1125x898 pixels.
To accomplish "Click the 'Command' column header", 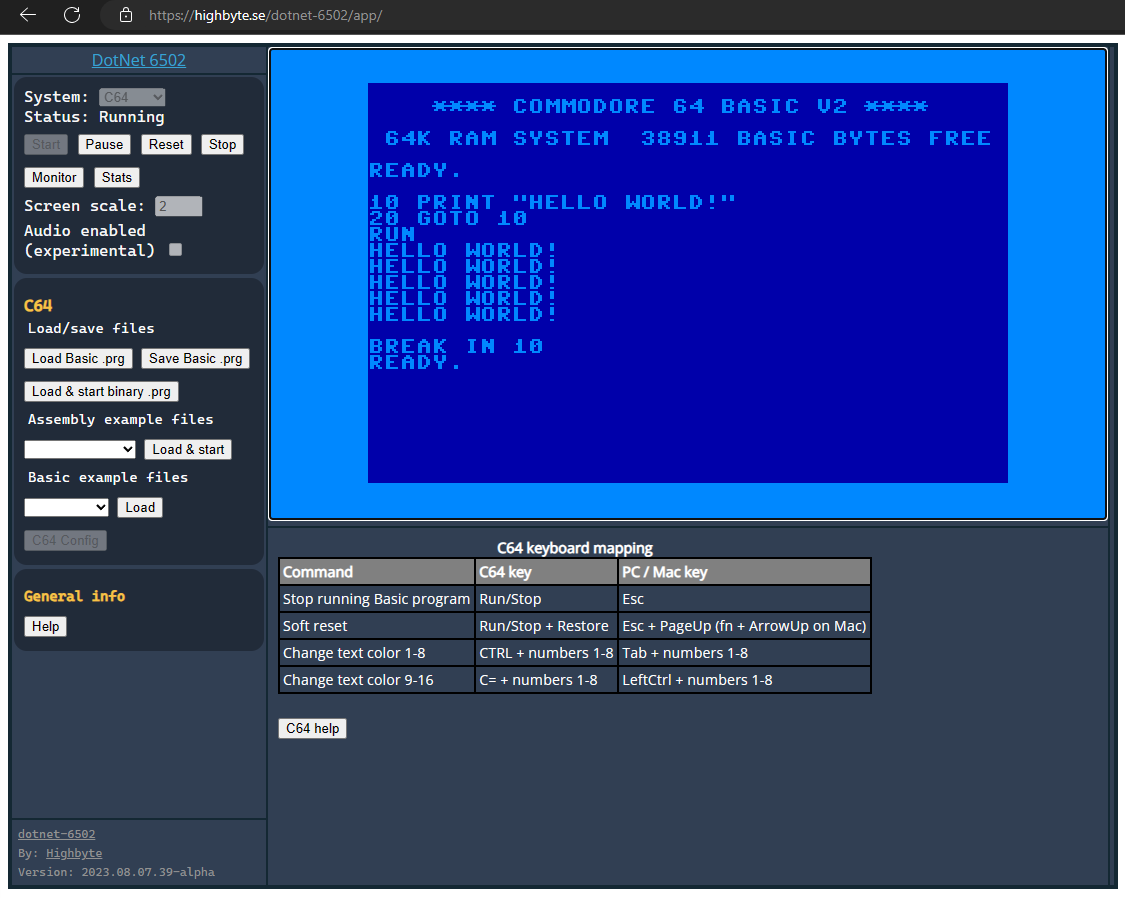I will (x=377, y=572).
